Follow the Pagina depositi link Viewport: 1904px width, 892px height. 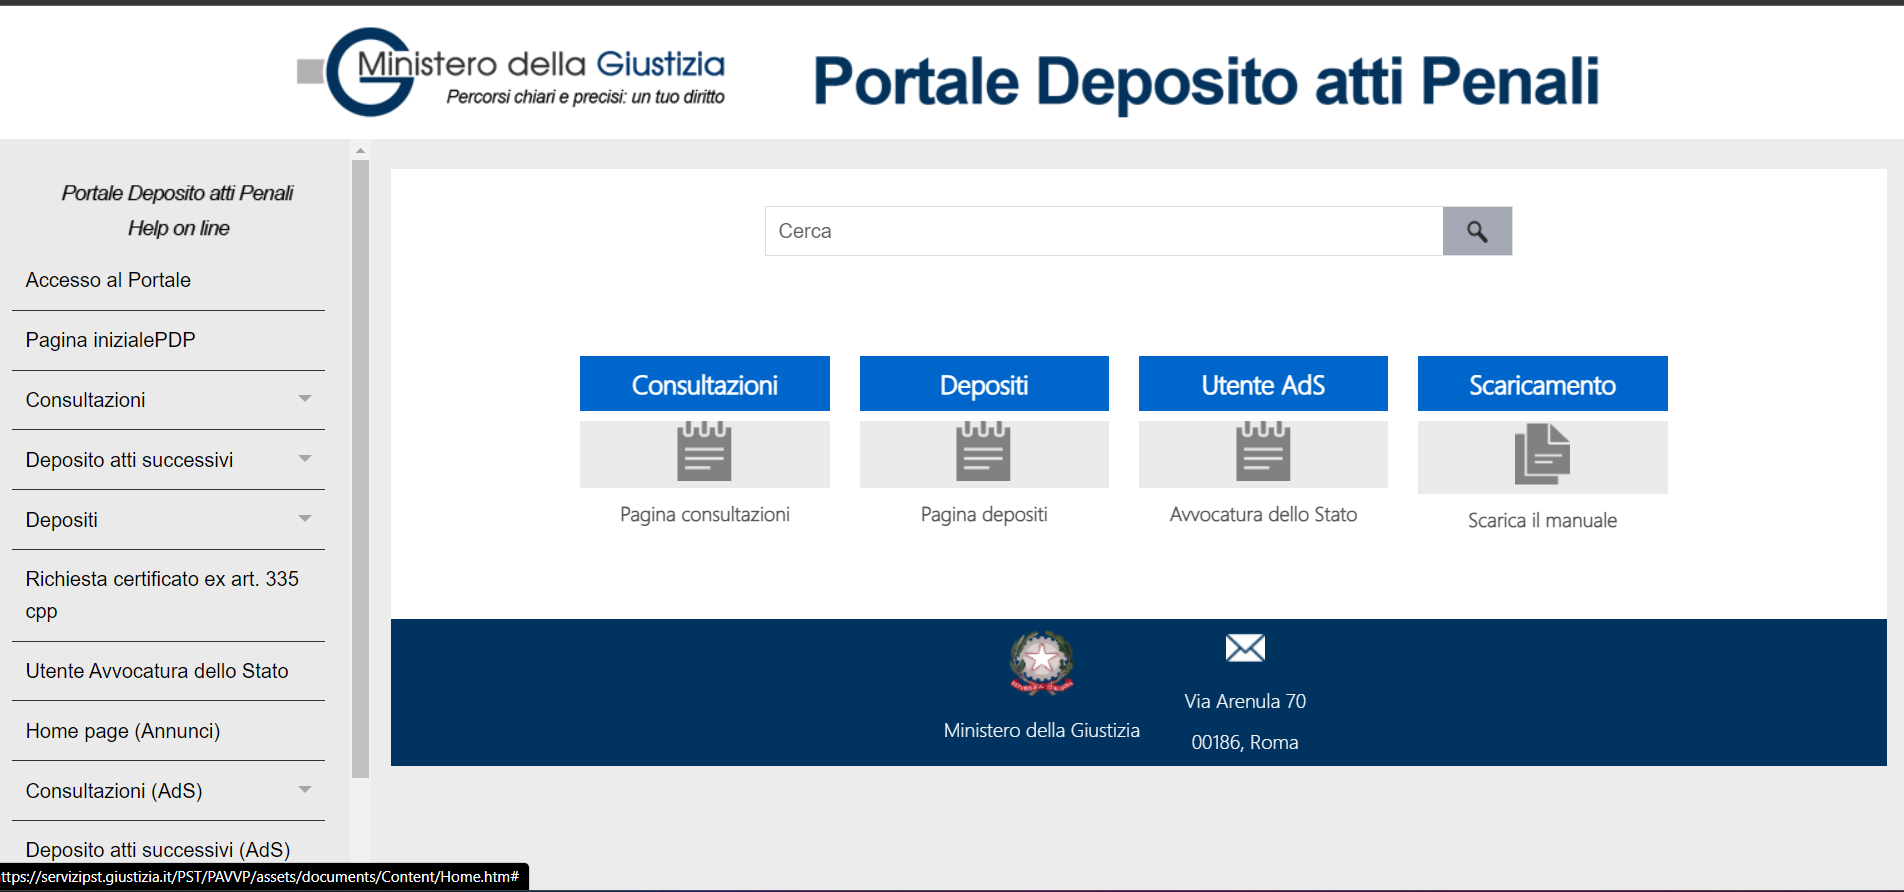click(984, 514)
